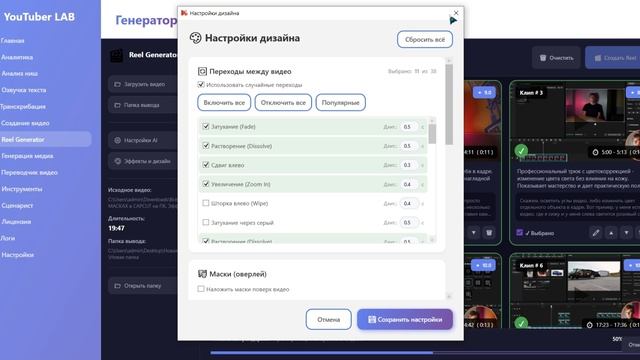Click the folder icon in Загрузить видео
640x360 pixels.
[x=118, y=84]
